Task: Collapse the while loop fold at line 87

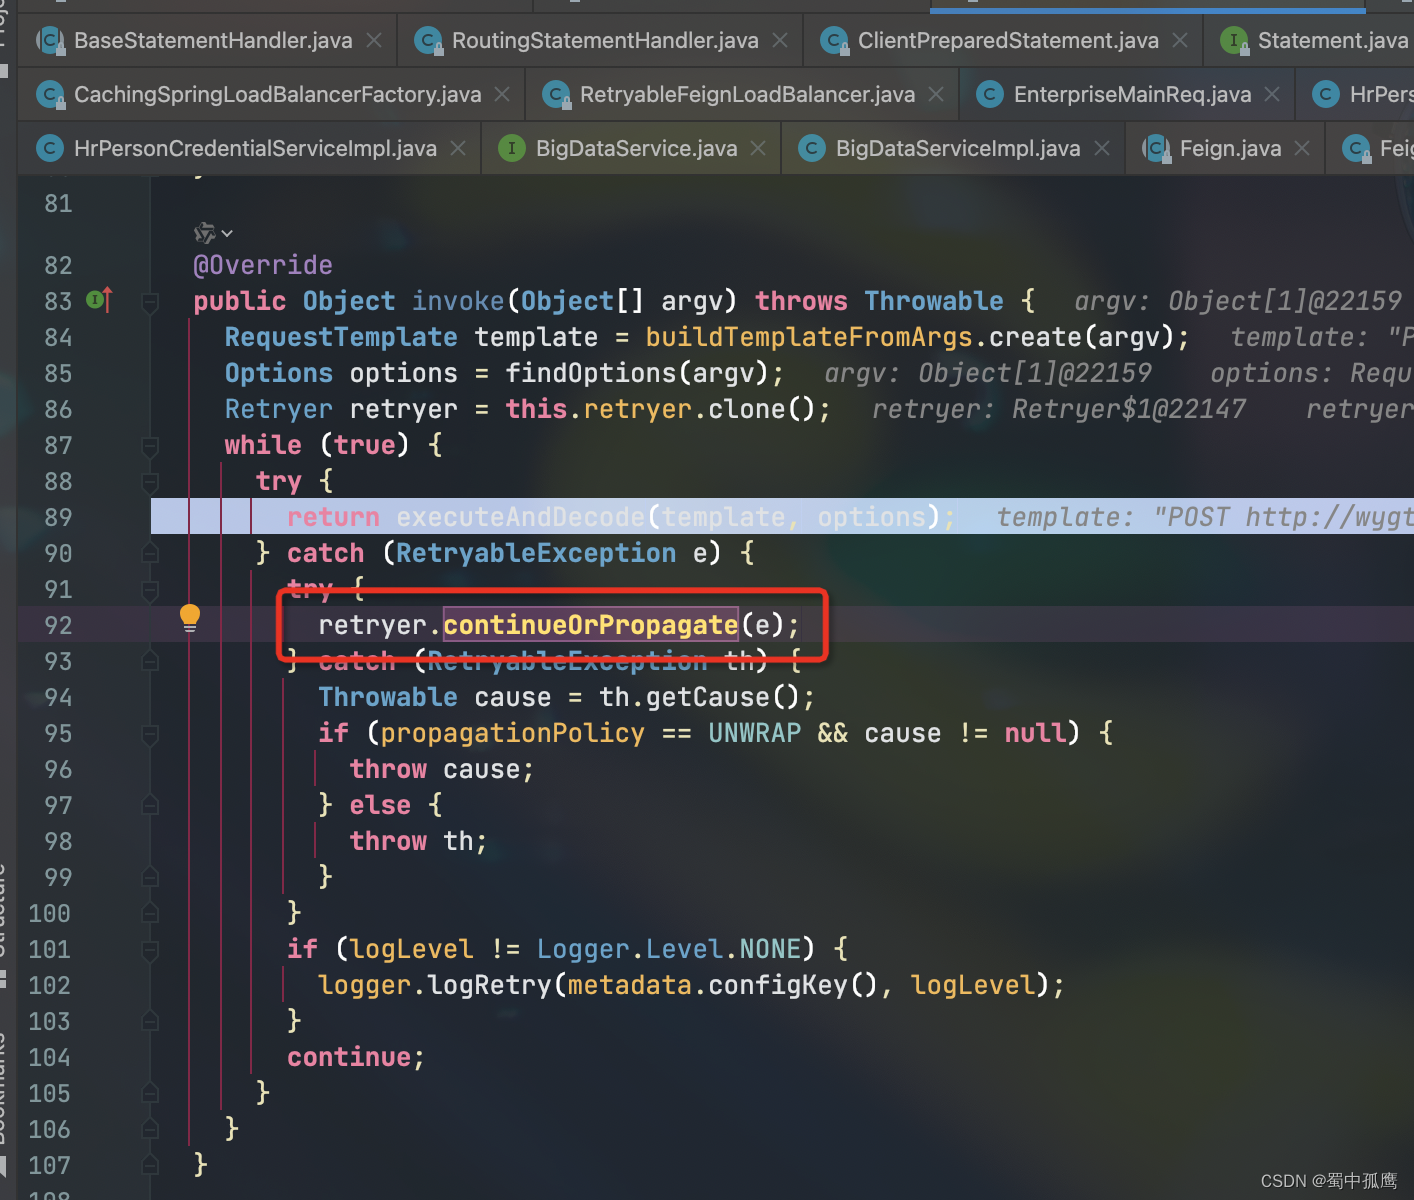Action: (150, 445)
